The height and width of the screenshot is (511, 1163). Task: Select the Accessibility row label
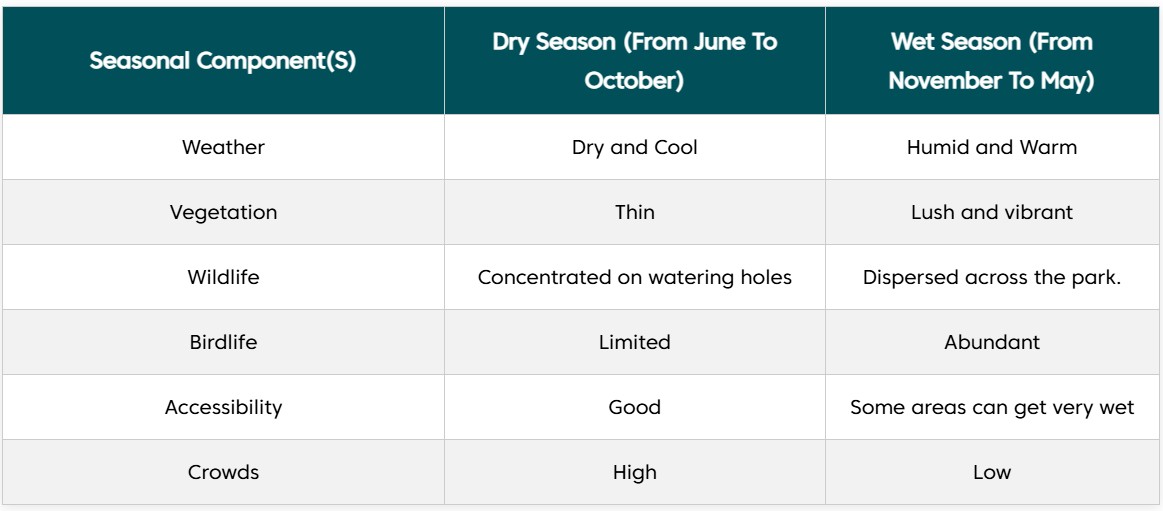(223, 407)
